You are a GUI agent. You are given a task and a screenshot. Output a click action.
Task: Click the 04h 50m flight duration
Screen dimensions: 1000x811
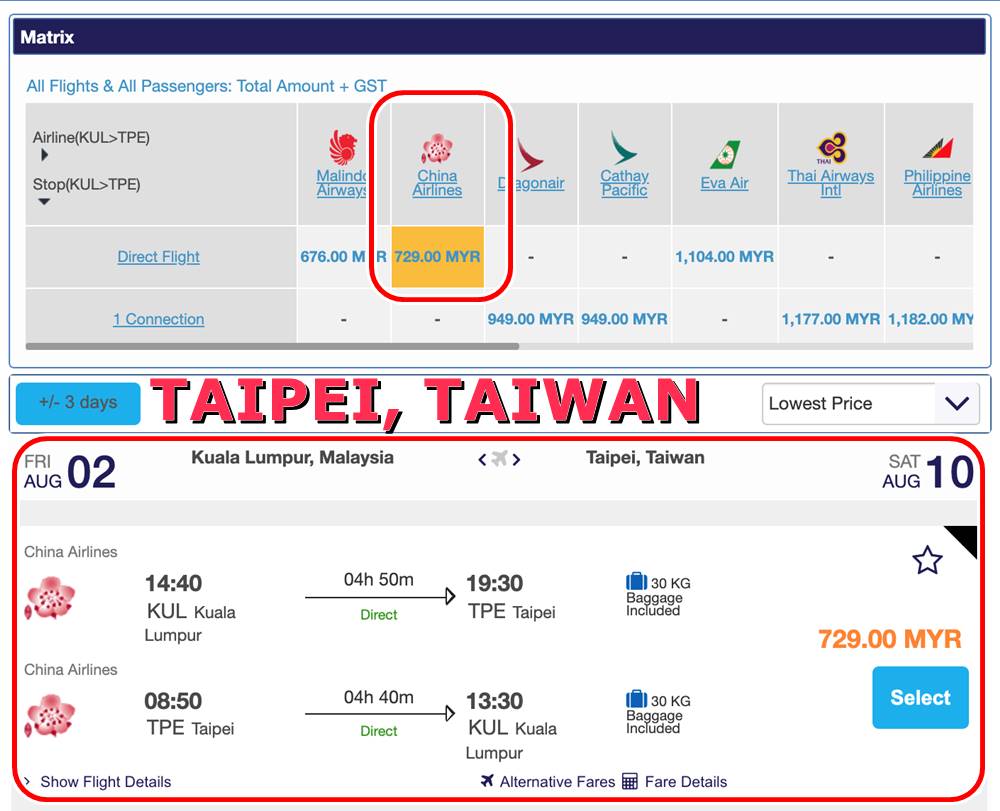(x=379, y=580)
